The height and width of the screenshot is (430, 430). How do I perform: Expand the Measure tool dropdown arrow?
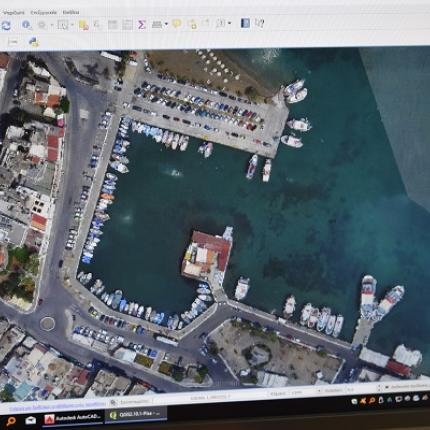point(166,24)
